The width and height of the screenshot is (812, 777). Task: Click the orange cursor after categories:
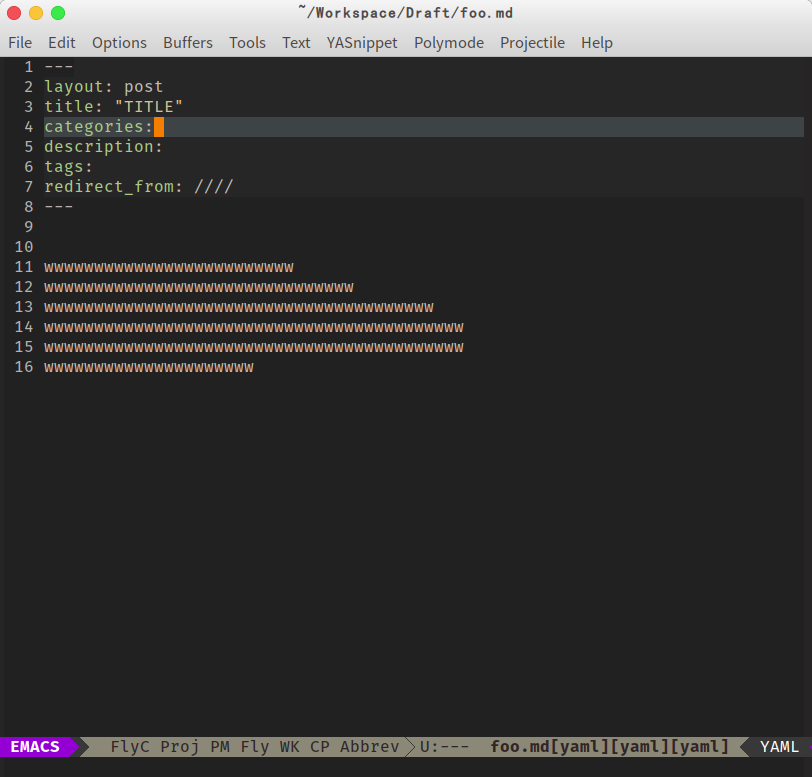coord(159,126)
